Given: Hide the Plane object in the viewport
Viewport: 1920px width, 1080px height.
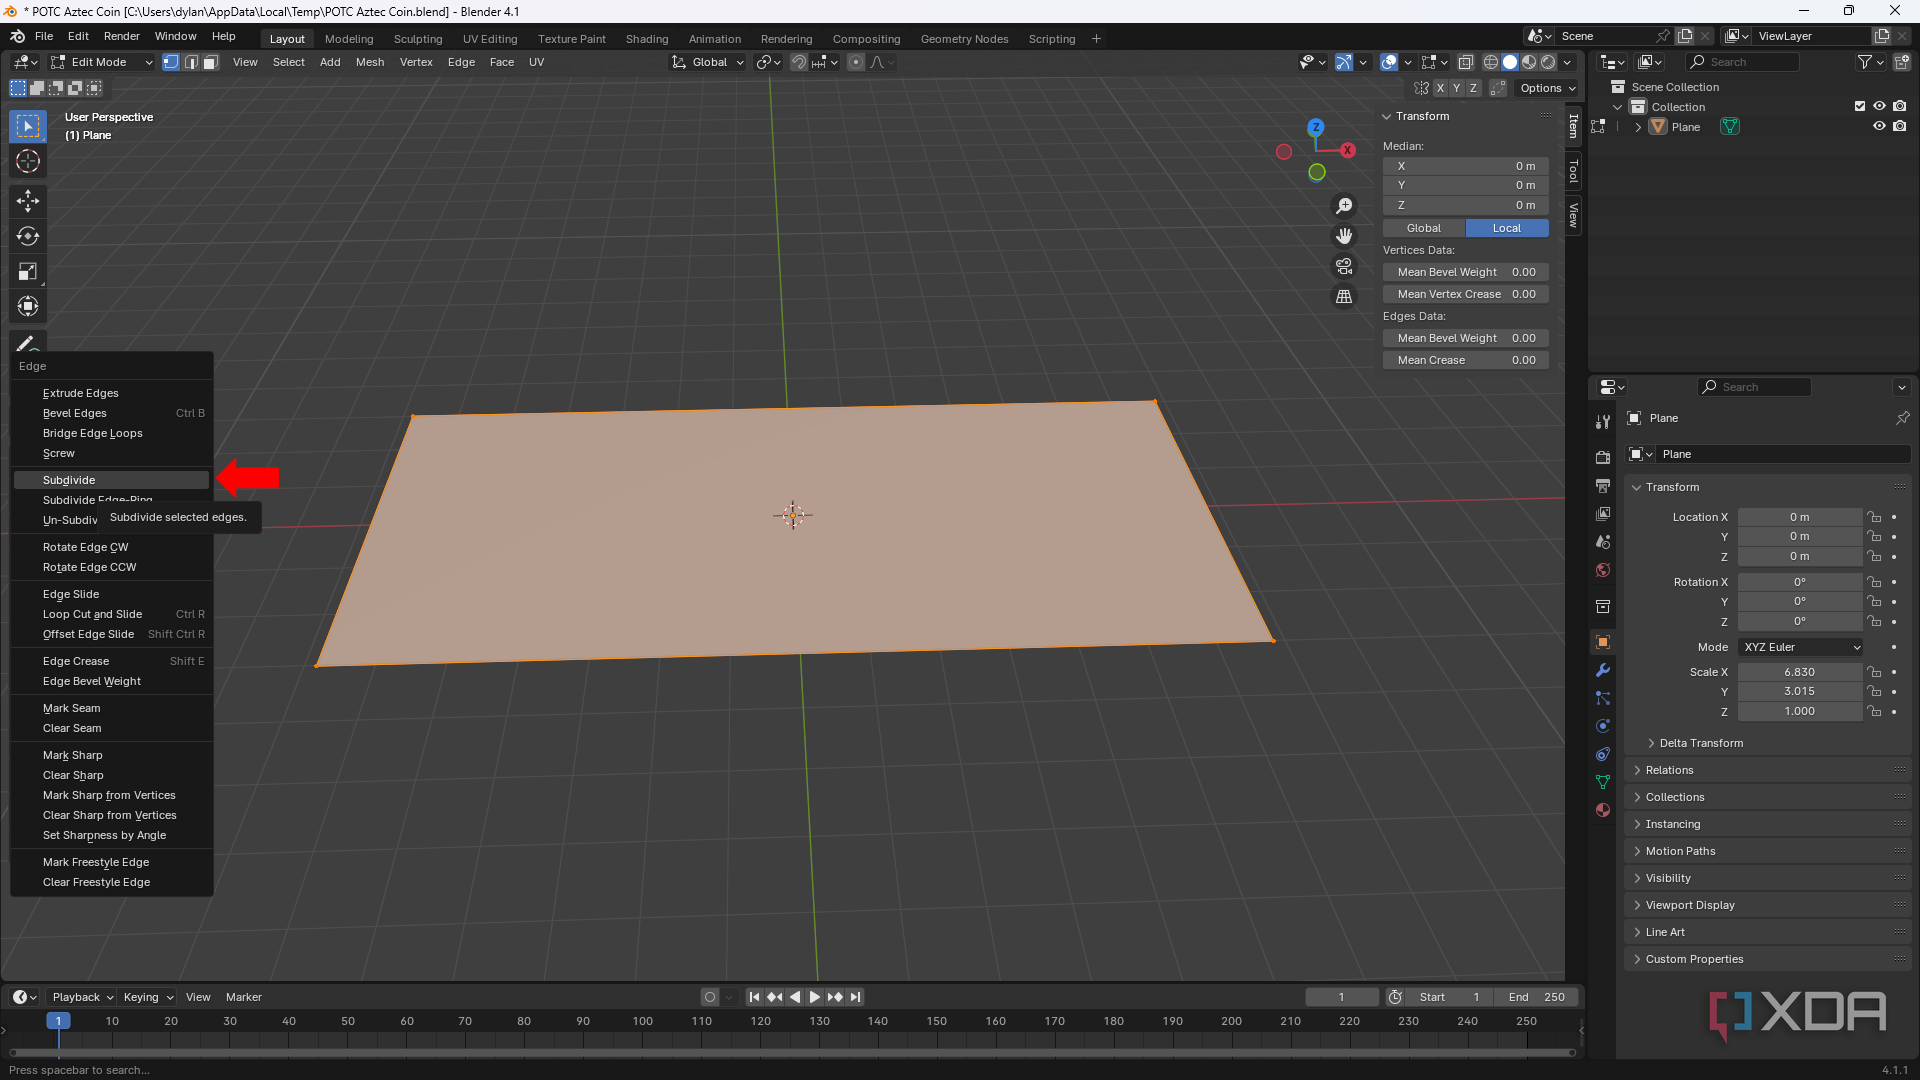Looking at the screenshot, I should pos(1880,126).
